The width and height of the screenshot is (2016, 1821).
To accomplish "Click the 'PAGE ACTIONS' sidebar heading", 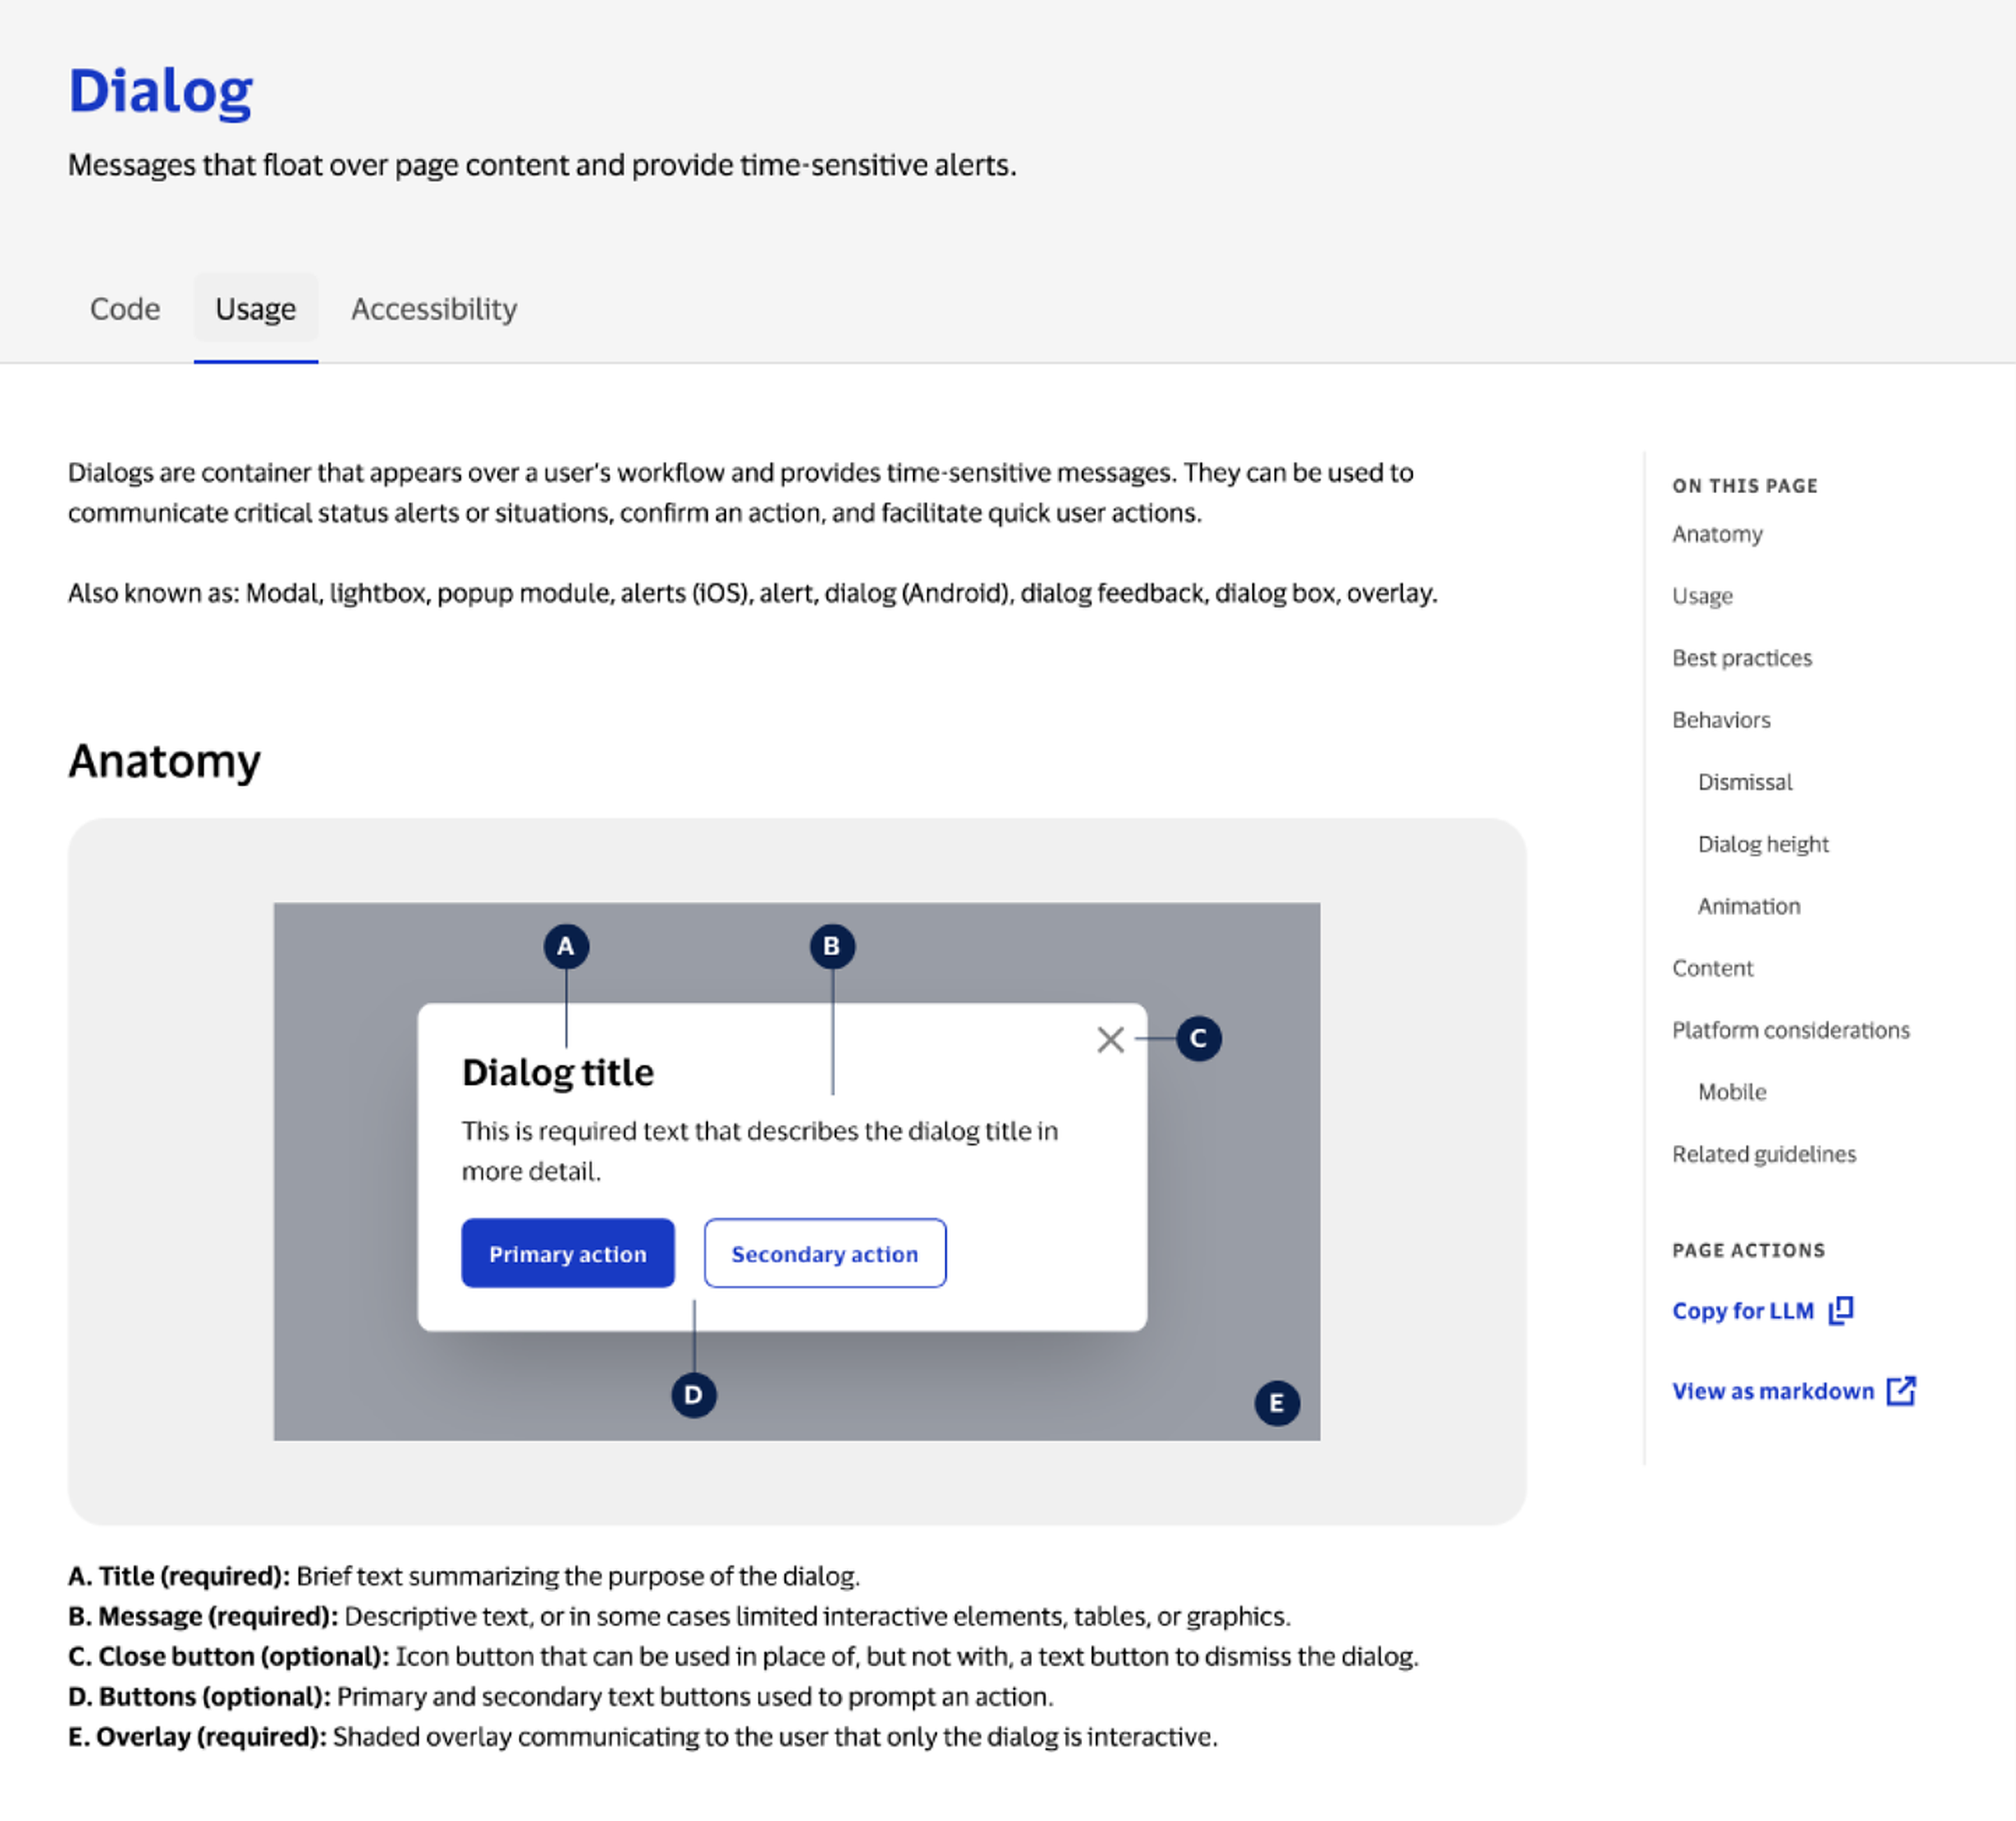I will (x=1749, y=1250).
